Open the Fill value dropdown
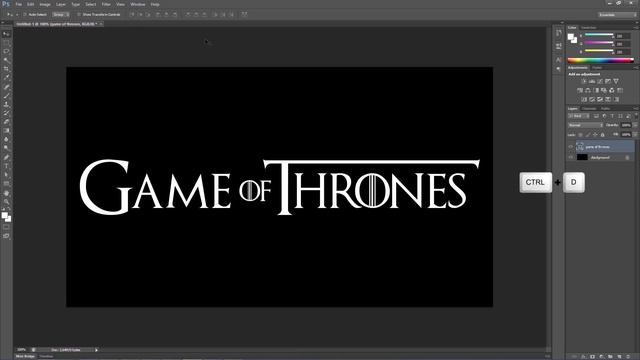The image size is (640, 360). 636,134
